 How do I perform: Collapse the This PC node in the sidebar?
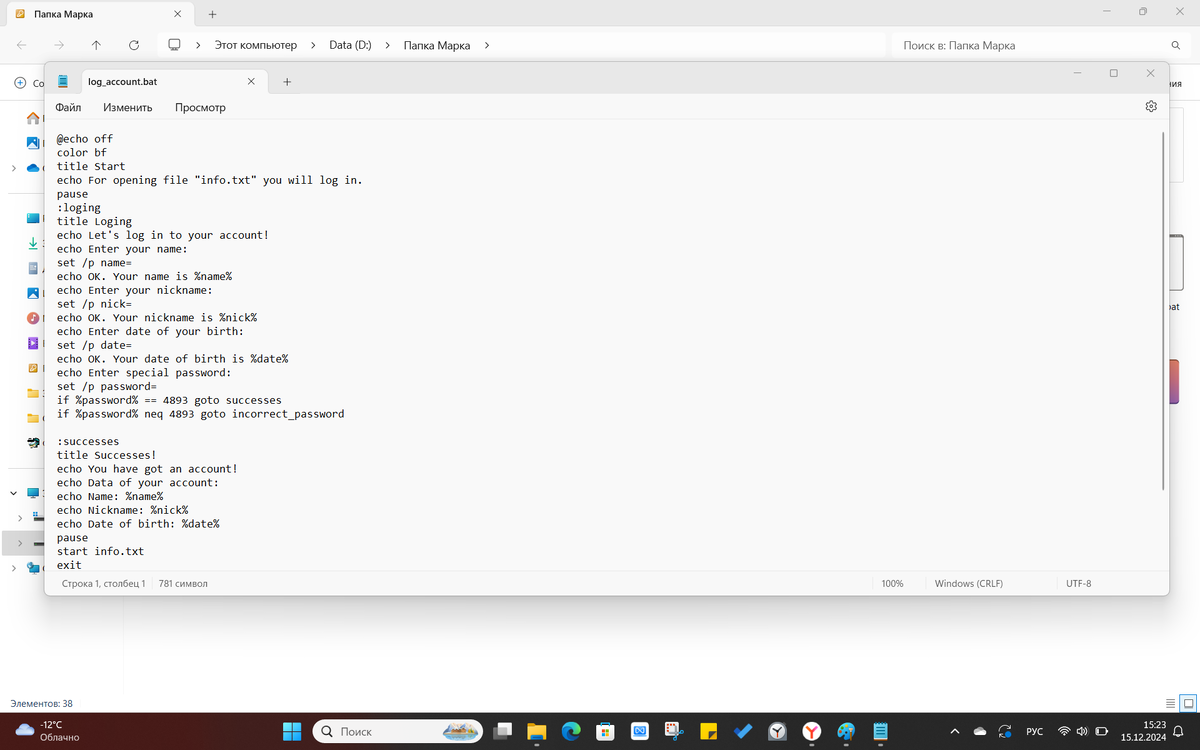point(13,492)
